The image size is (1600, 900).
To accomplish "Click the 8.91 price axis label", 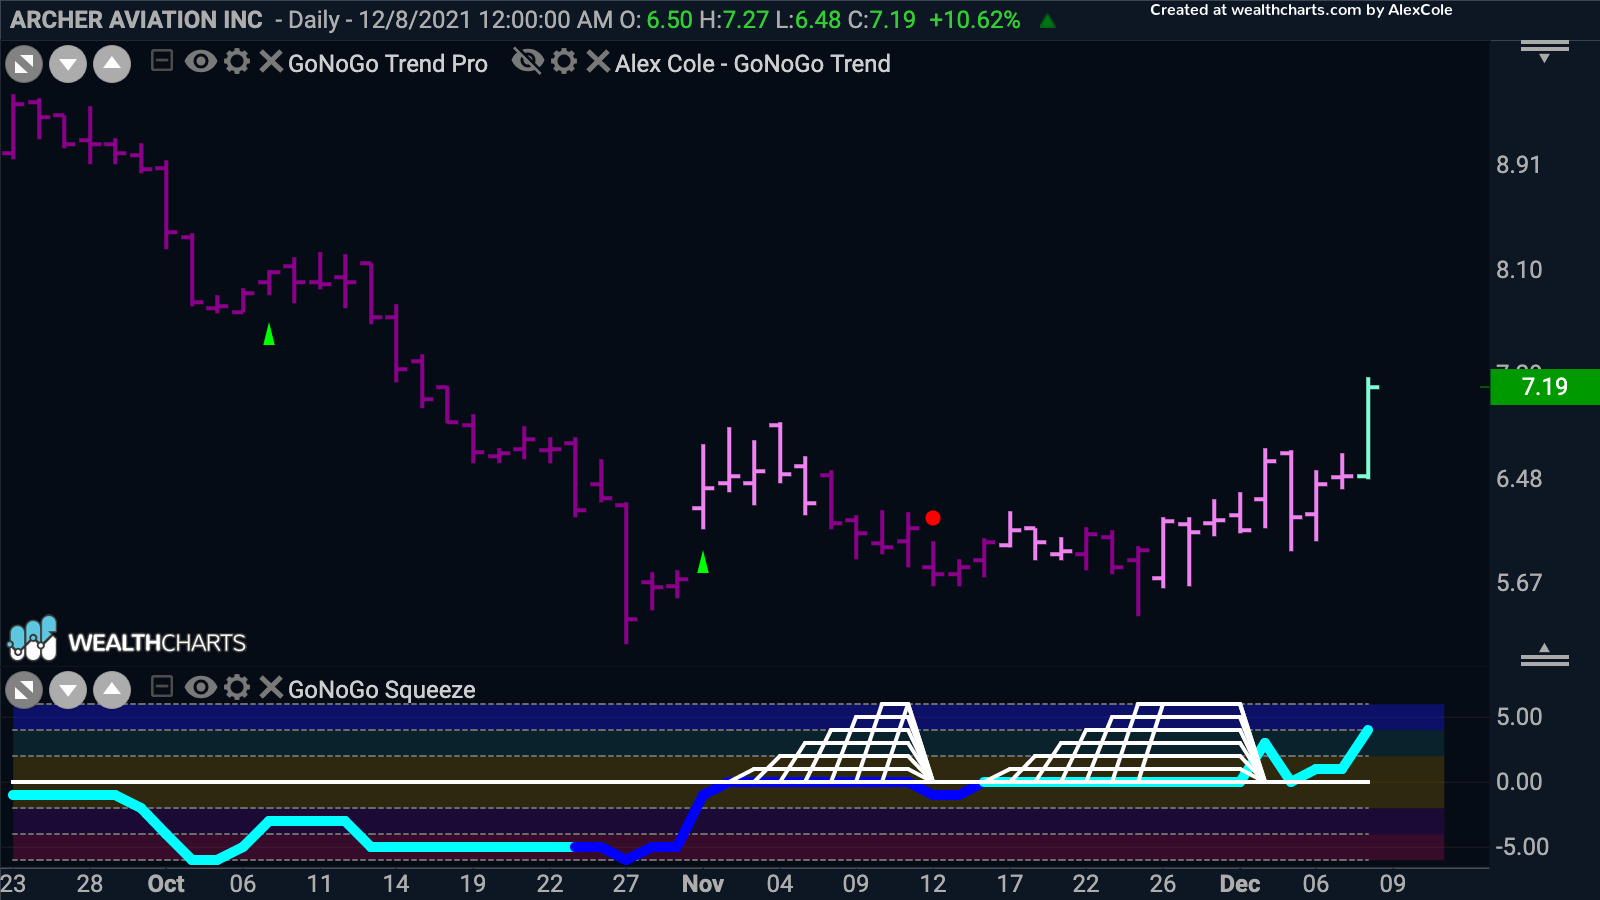I will (1519, 165).
